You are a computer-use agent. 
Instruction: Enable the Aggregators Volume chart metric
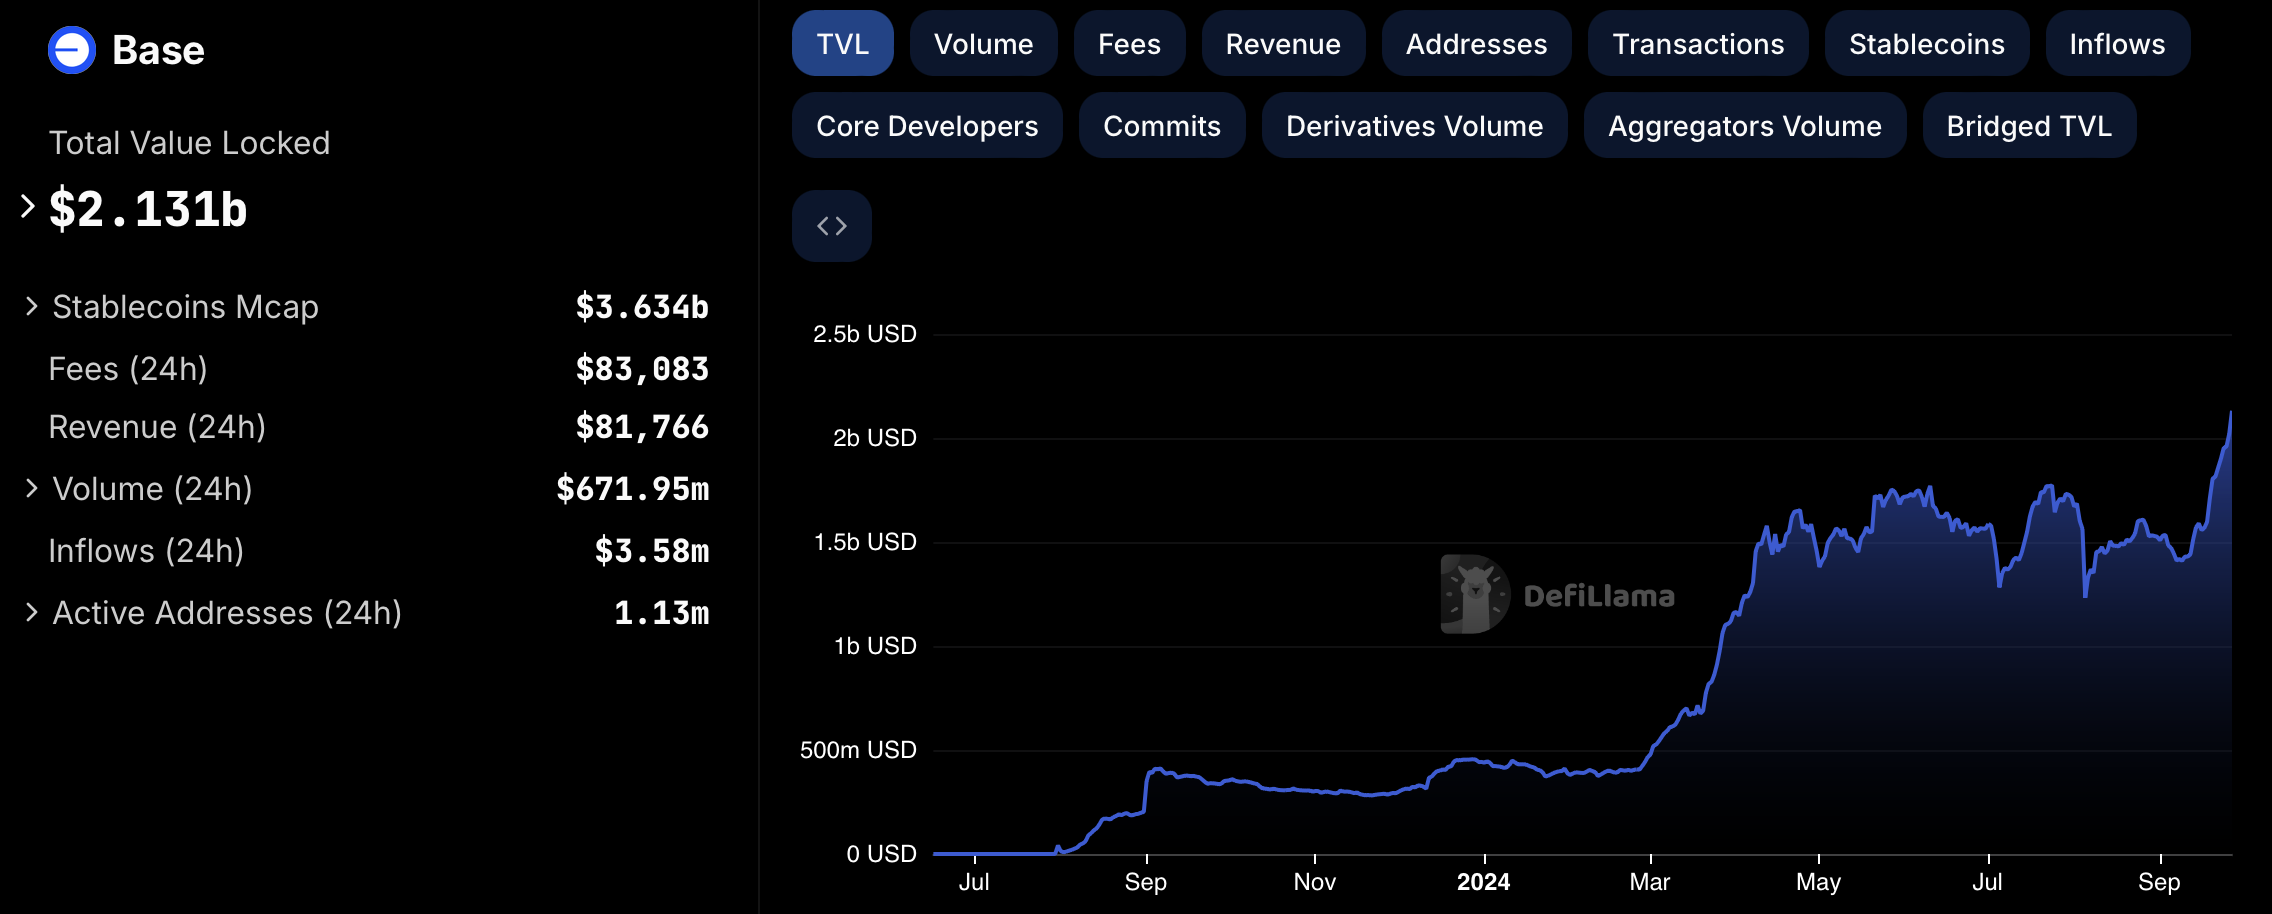(x=1745, y=126)
